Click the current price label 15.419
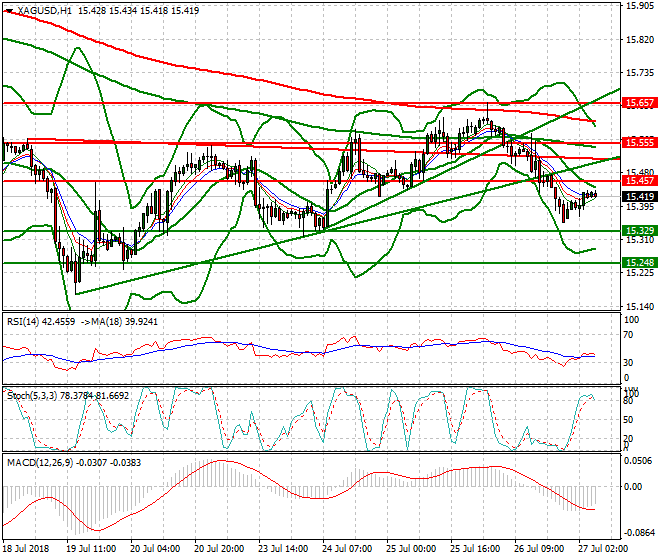660x560 pixels. click(x=640, y=197)
